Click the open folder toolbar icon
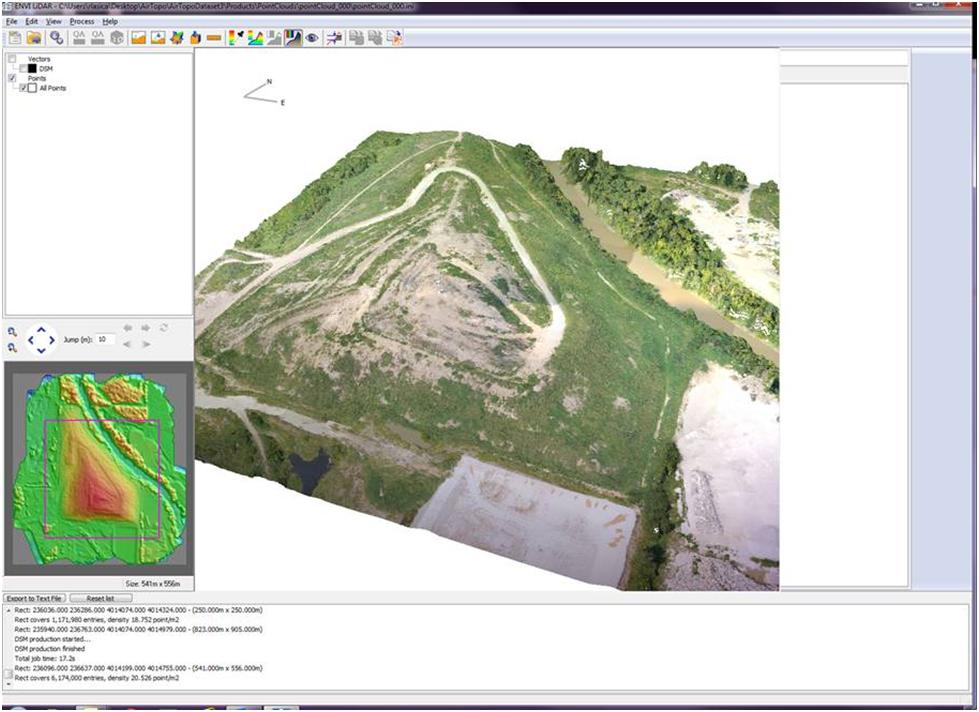The height and width of the screenshot is (712, 979). point(34,38)
